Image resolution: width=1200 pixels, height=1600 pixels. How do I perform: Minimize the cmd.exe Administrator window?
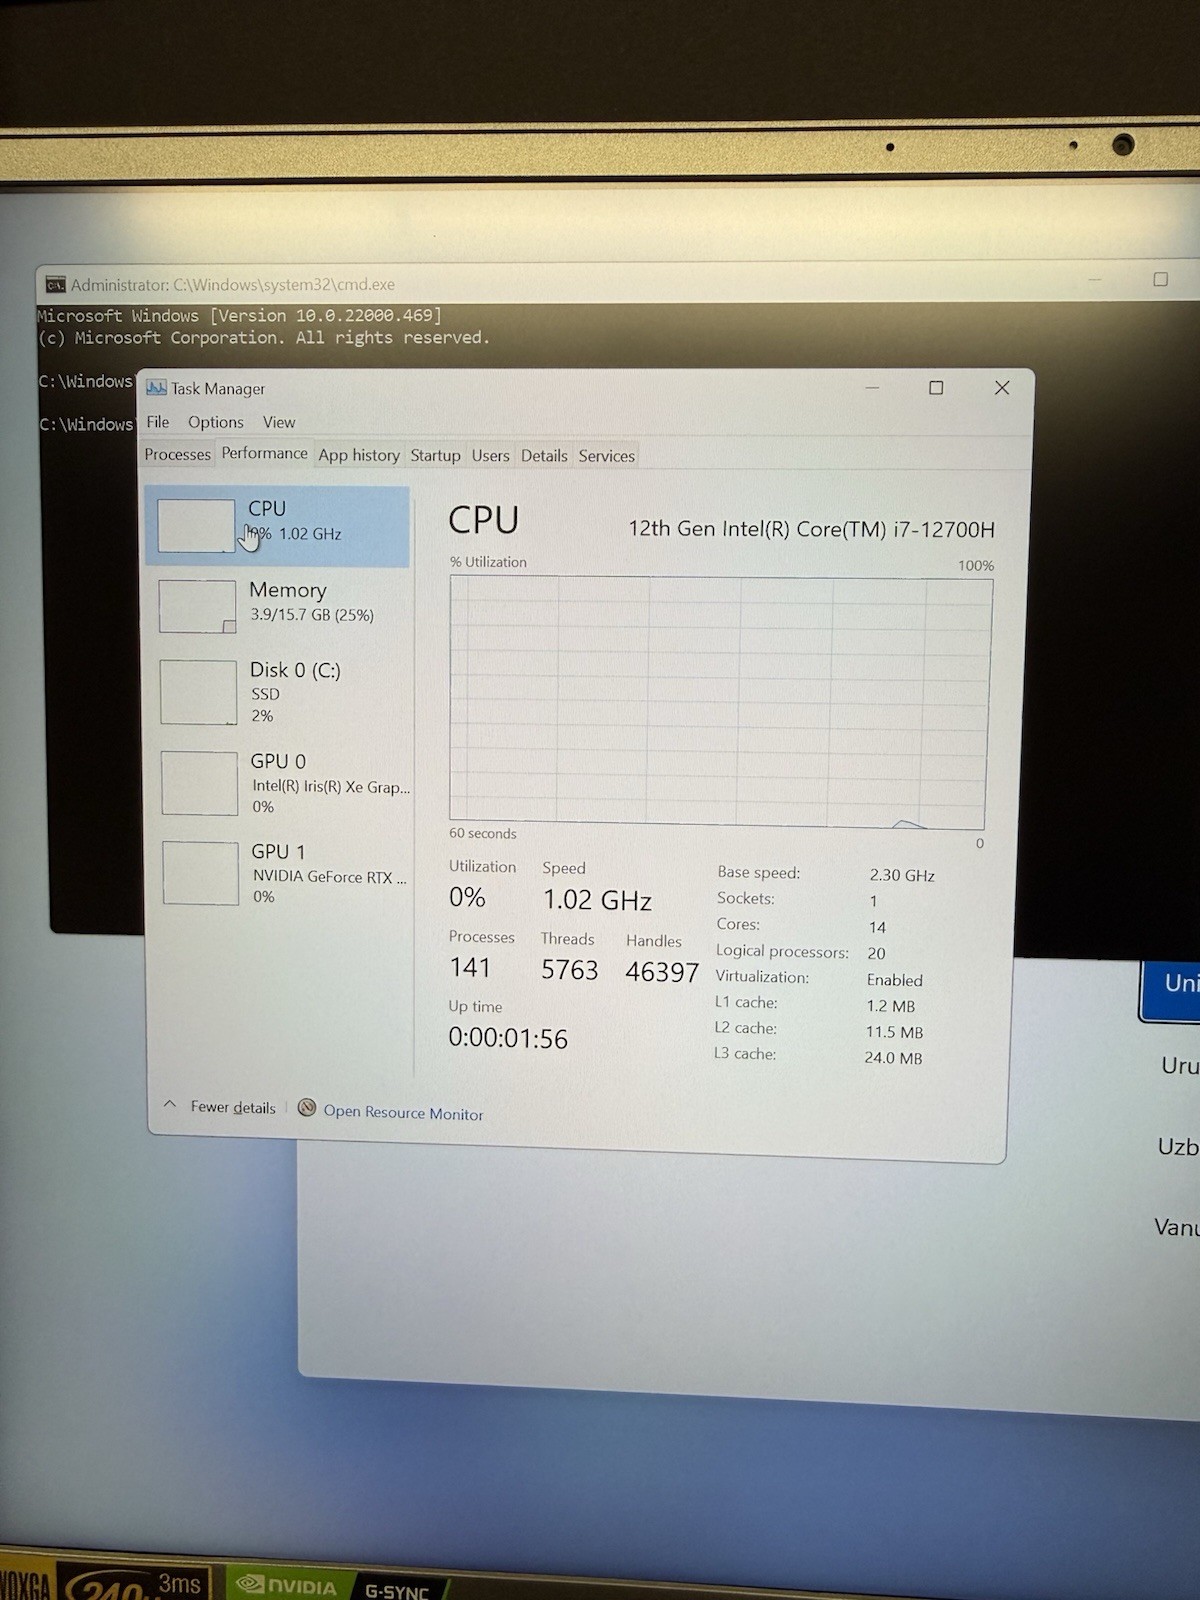[x=1095, y=280]
